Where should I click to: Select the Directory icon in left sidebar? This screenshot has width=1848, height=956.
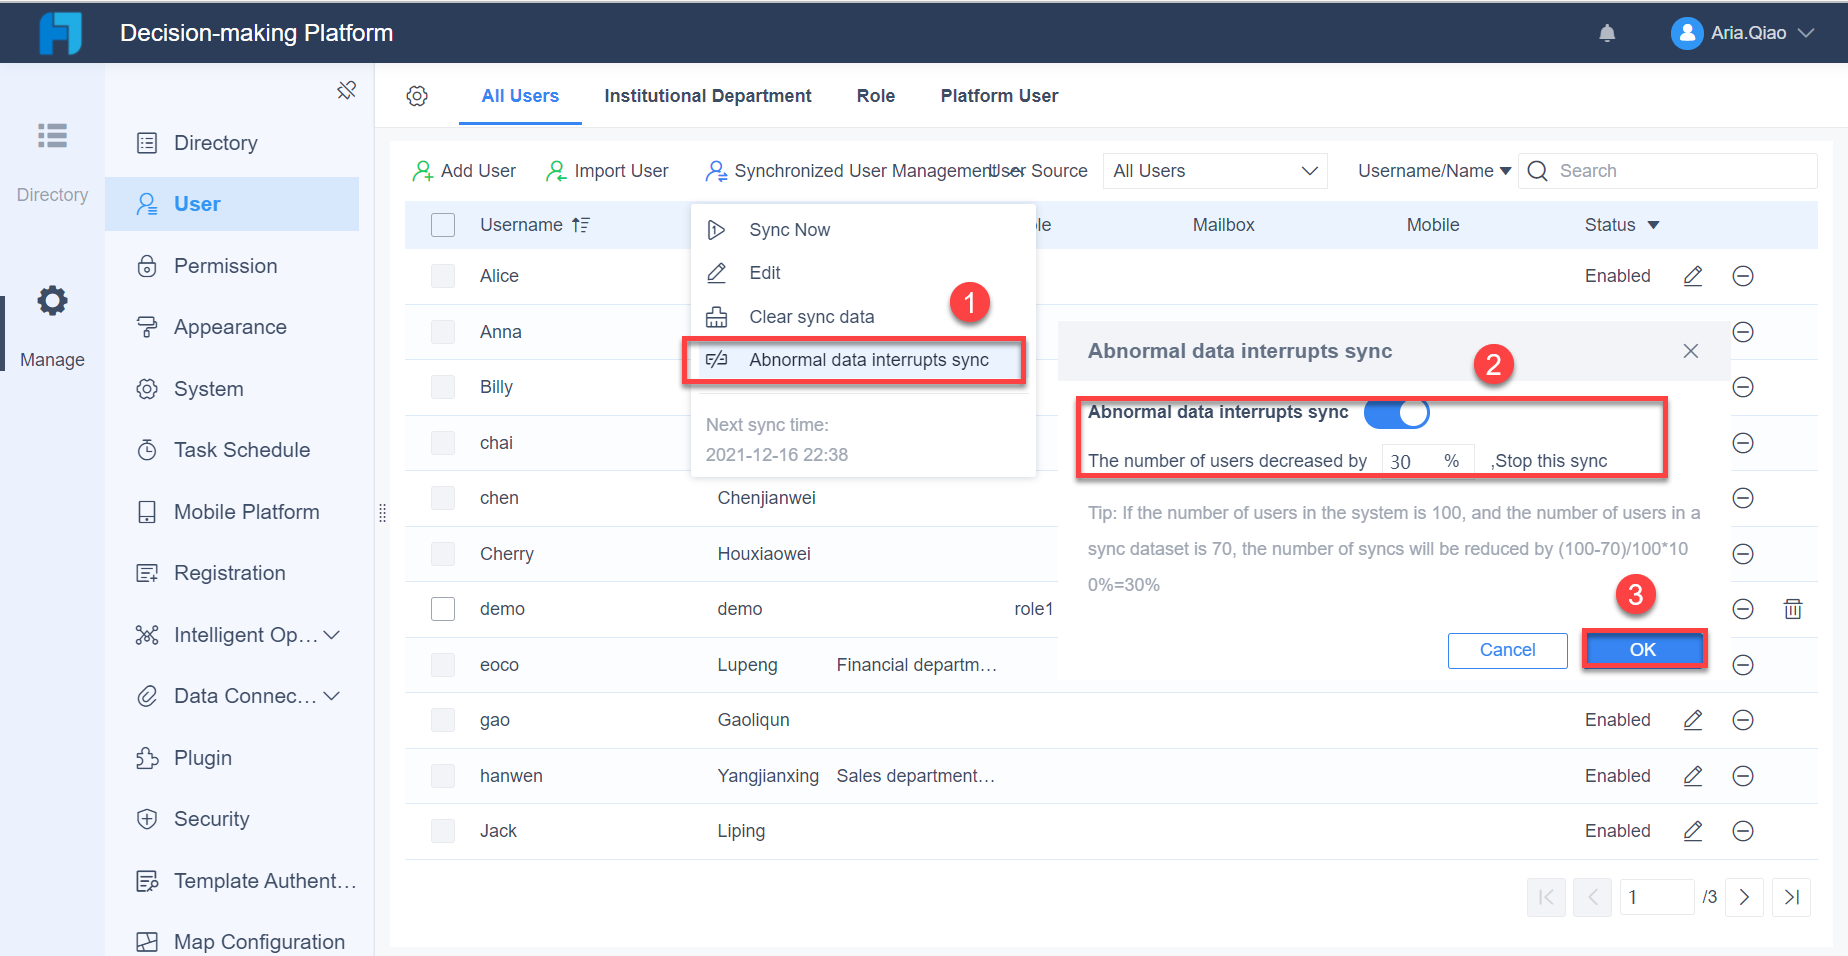click(x=51, y=136)
